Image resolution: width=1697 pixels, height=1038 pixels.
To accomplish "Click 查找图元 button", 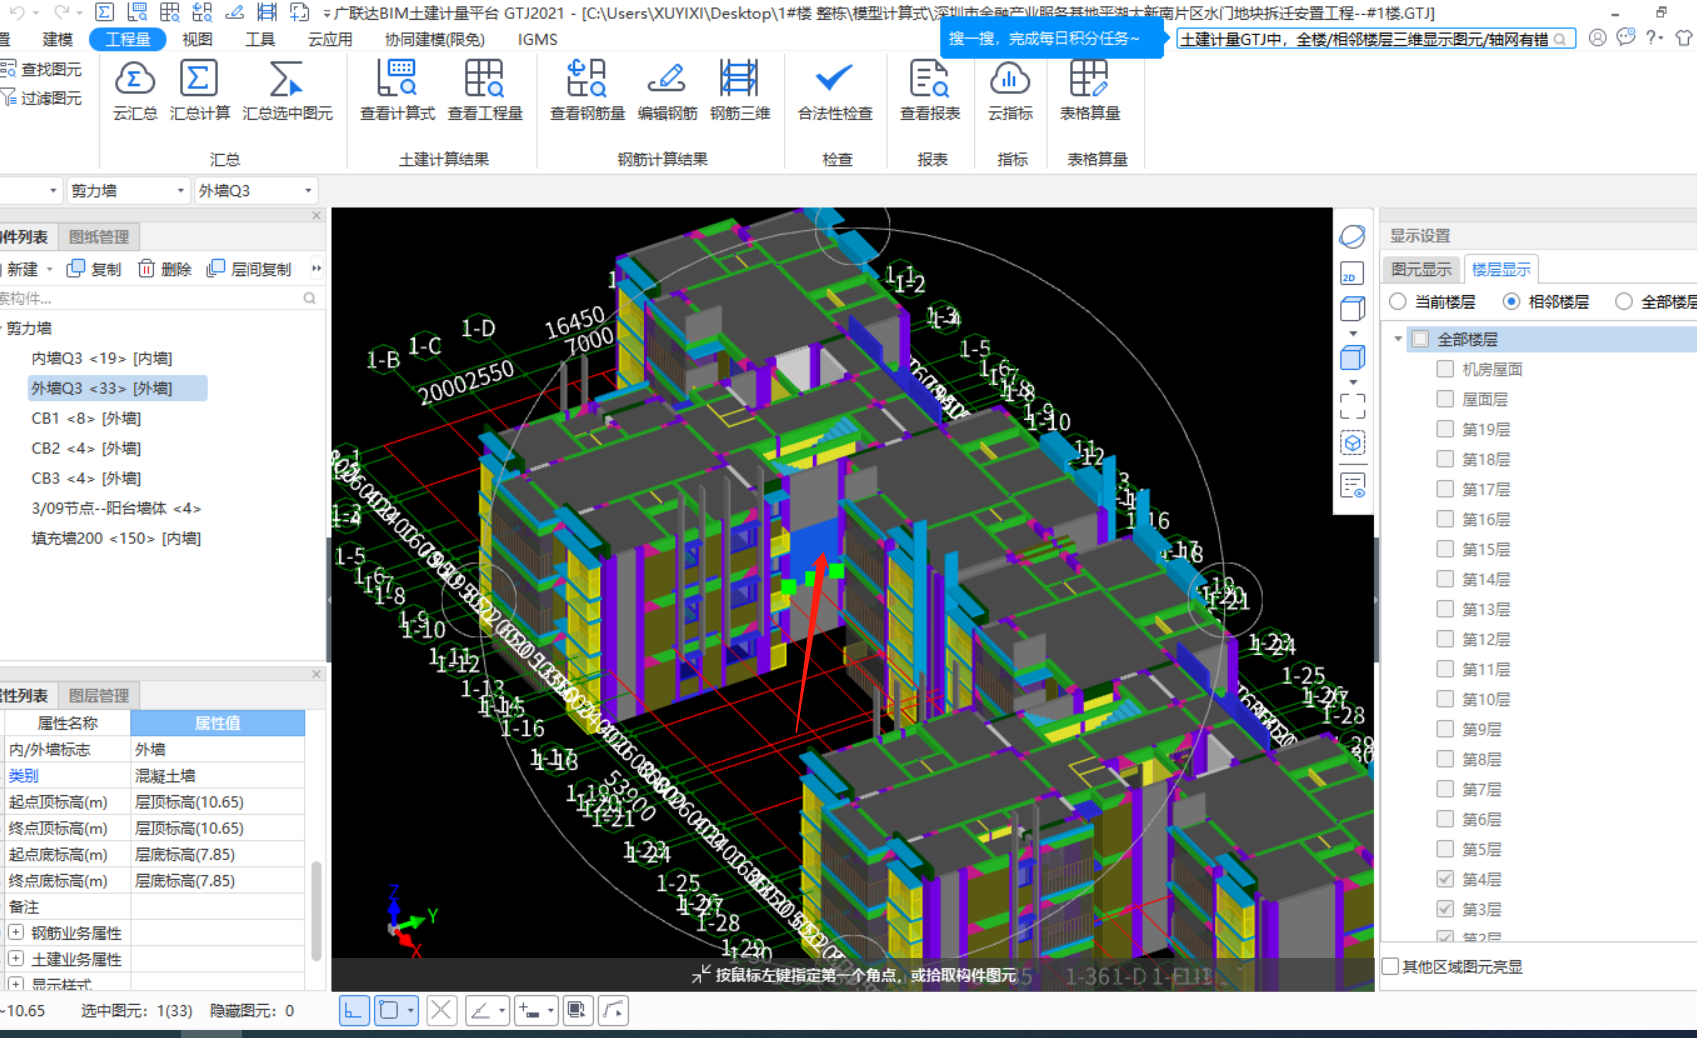I will tap(42, 69).
